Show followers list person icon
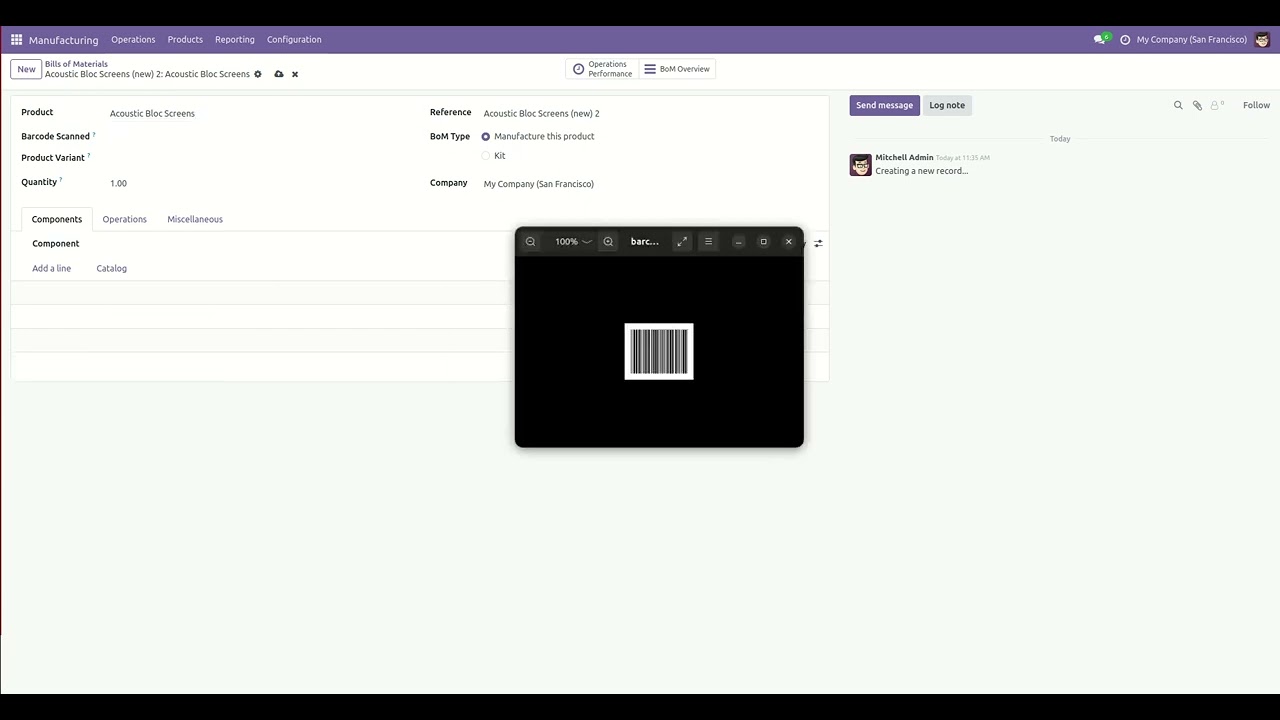1280x720 pixels. [1217, 105]
